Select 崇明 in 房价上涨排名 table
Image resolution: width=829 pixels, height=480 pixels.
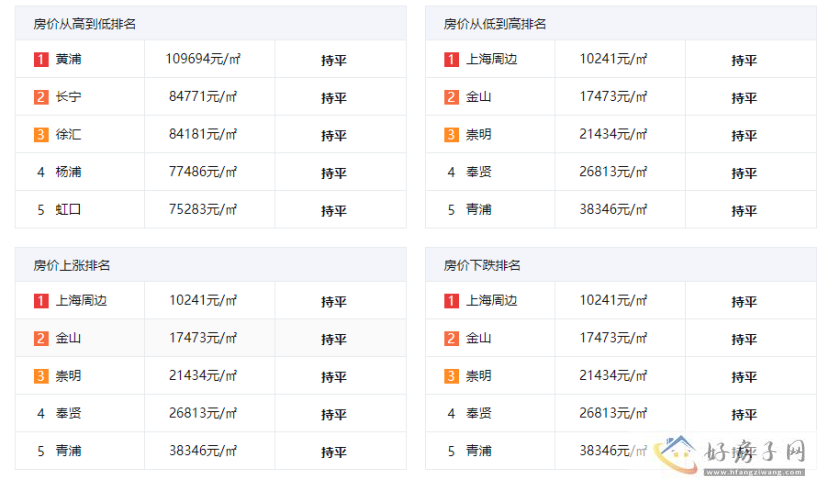69,376
